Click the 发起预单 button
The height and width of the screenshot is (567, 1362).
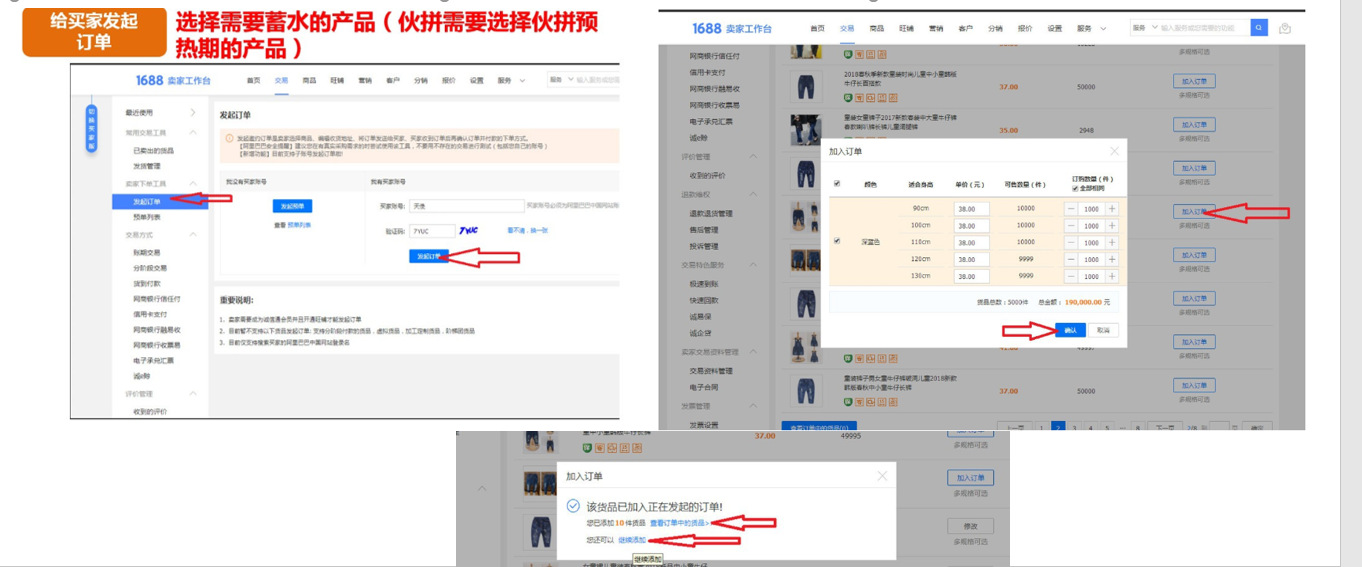[x=292, y=206]
